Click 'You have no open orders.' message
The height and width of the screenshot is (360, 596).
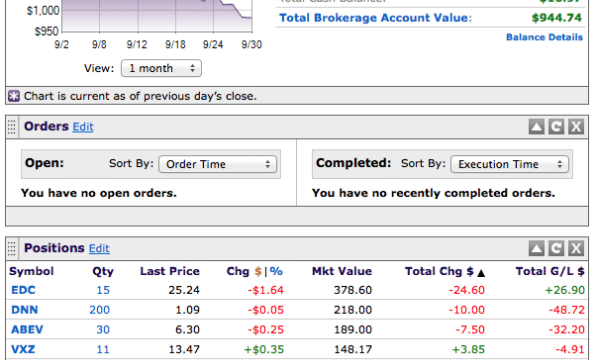tap(99, 193)
